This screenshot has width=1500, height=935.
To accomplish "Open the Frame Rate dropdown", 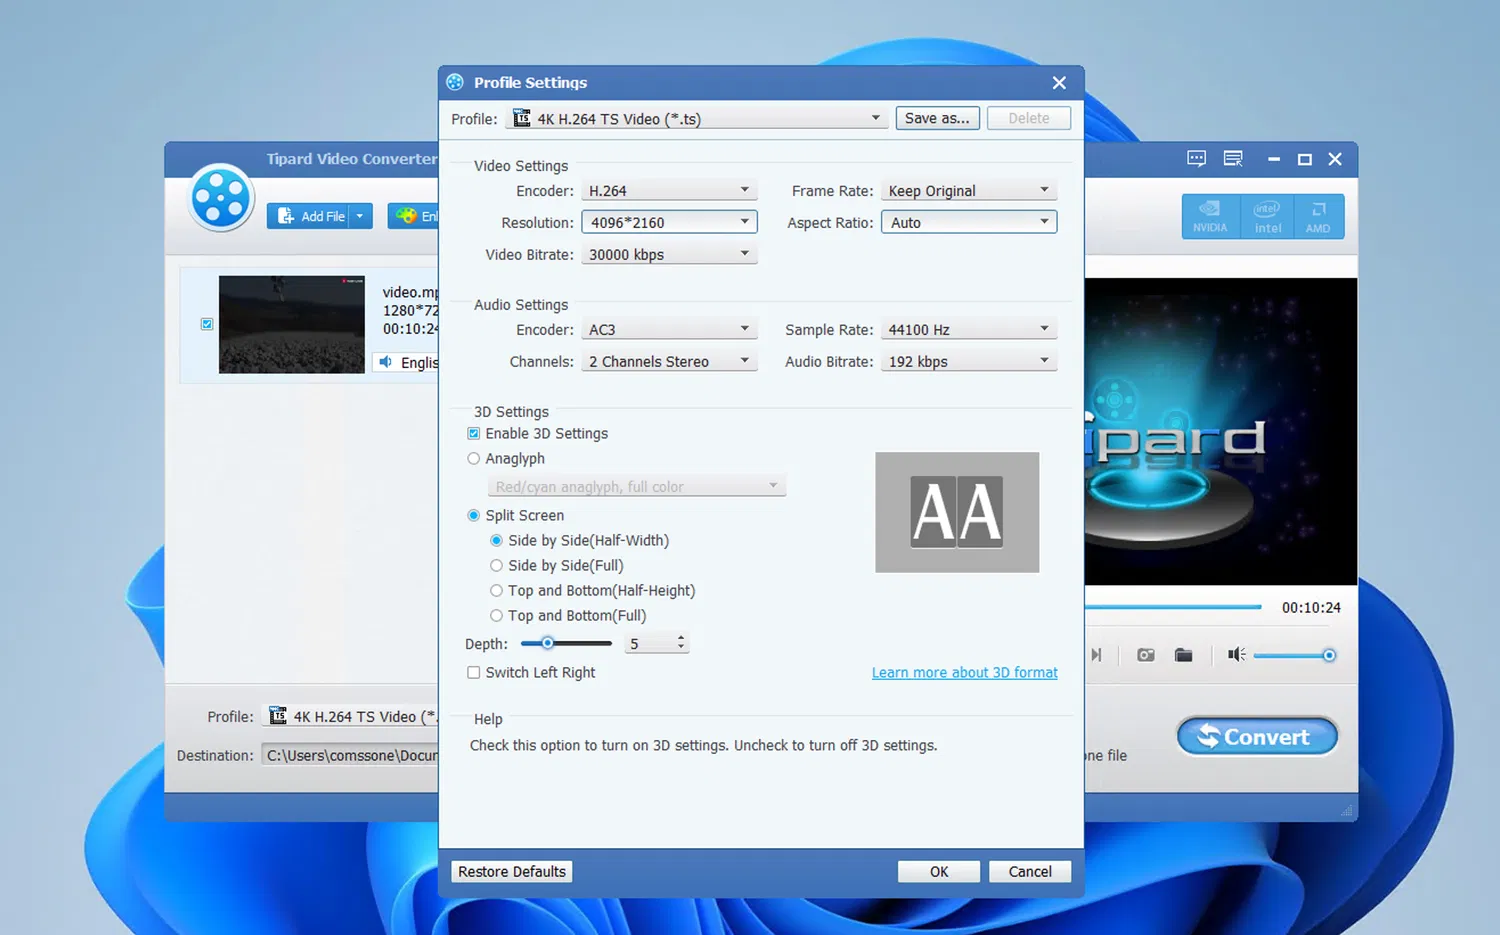I will point(968,190).
